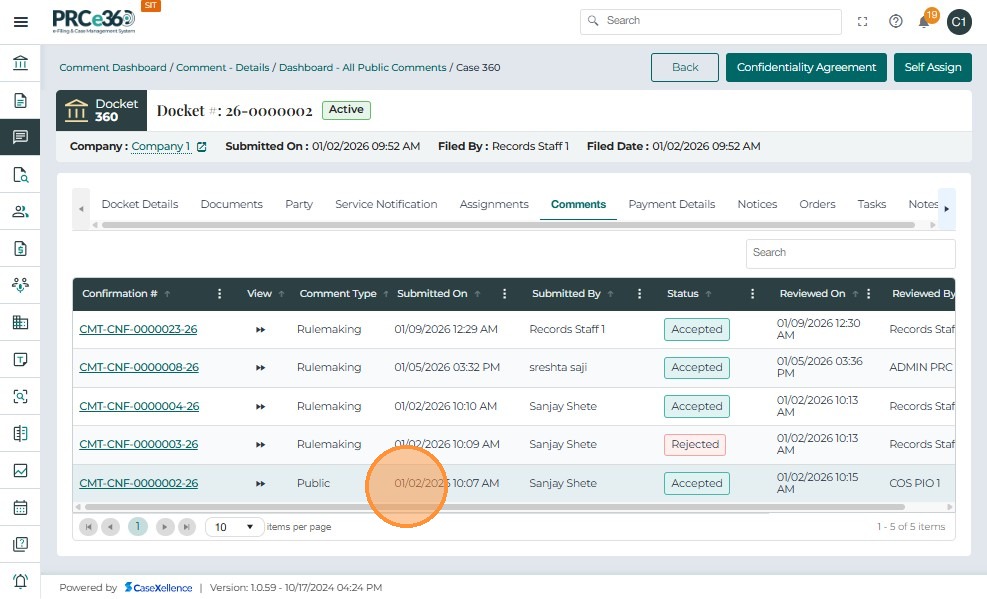Open comment link CMT-CNF-0000003-26

tap(138, 444)
